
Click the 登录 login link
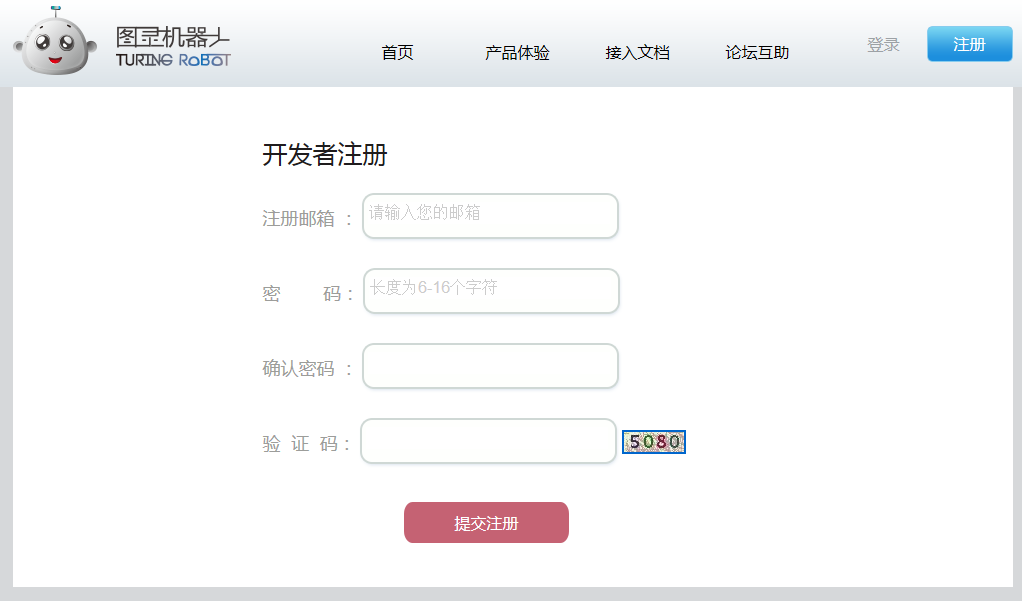883,45
